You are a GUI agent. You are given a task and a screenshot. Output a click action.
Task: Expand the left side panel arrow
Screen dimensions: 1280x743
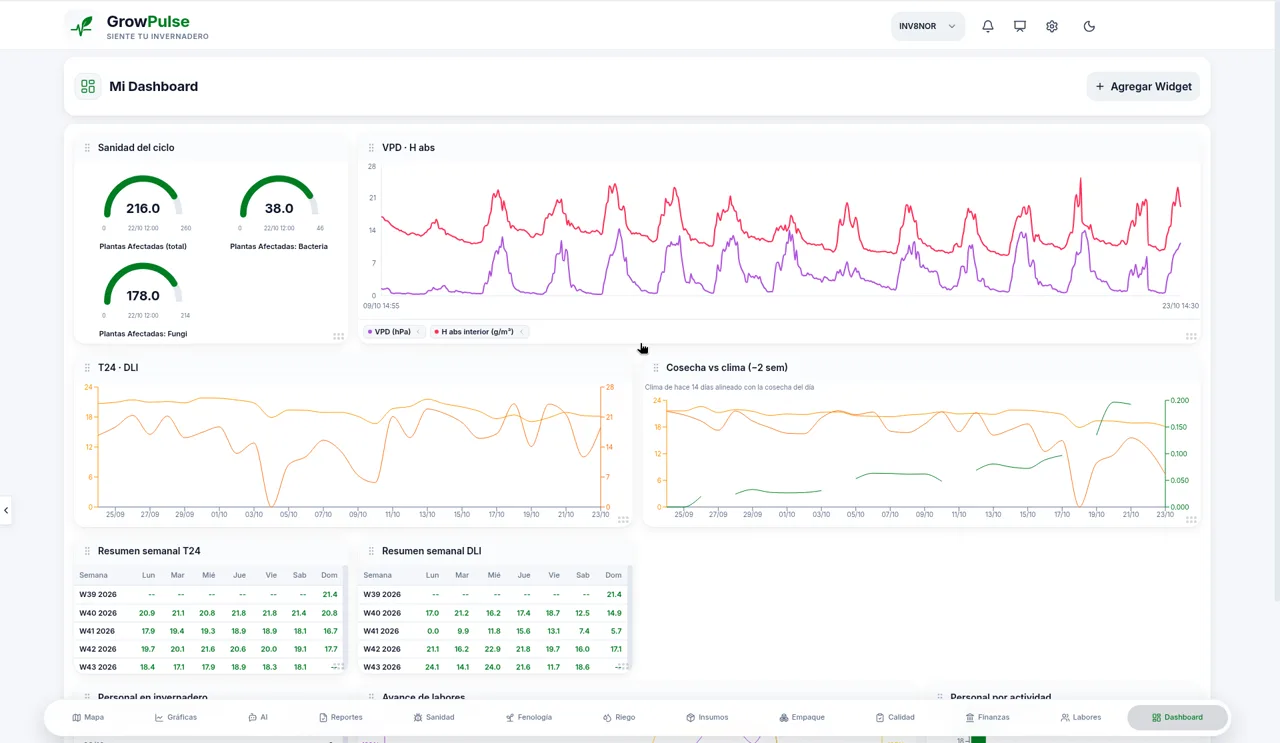tap(6, 510)
